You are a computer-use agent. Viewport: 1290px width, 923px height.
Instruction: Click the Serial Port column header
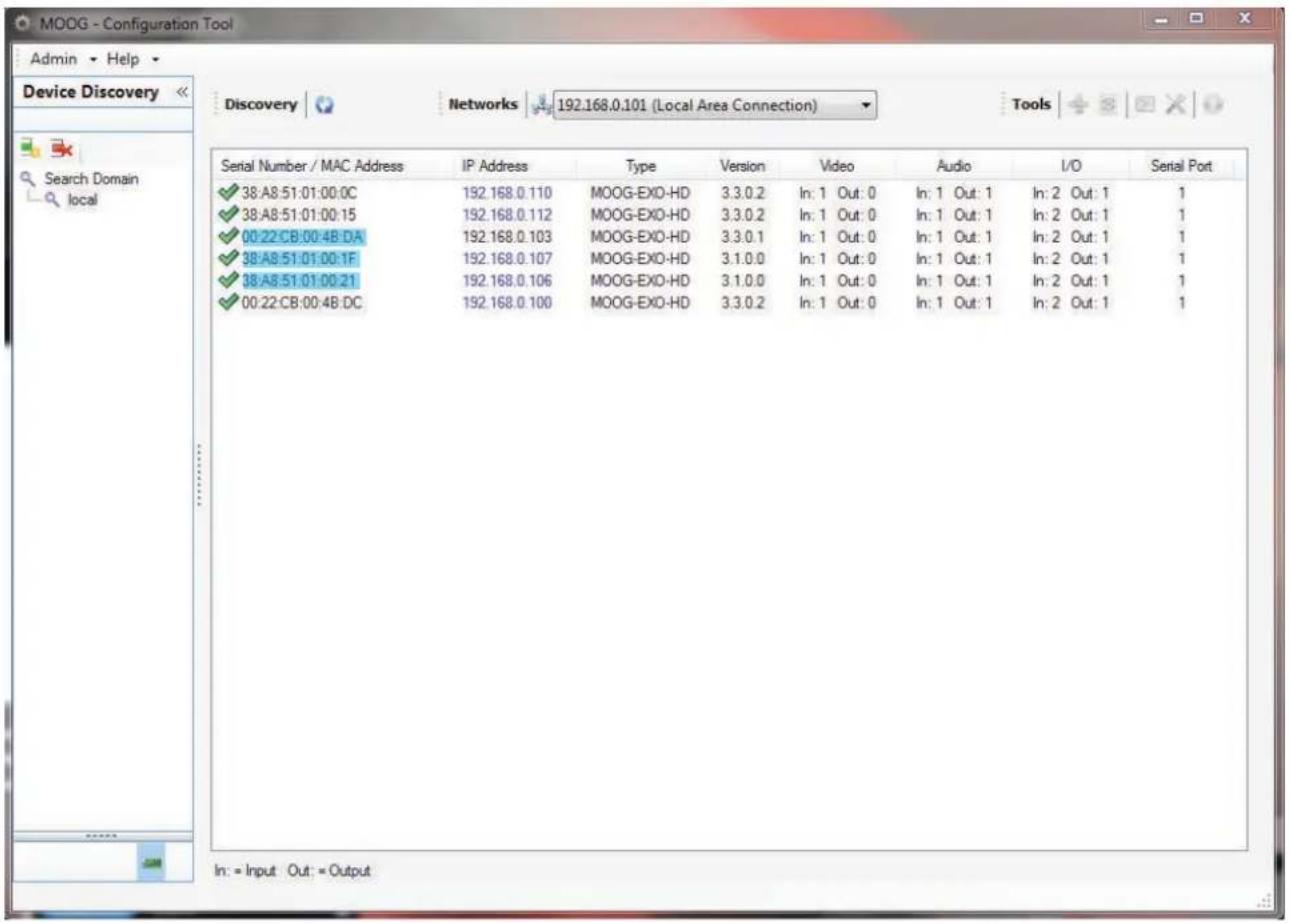click(1179, 166)
